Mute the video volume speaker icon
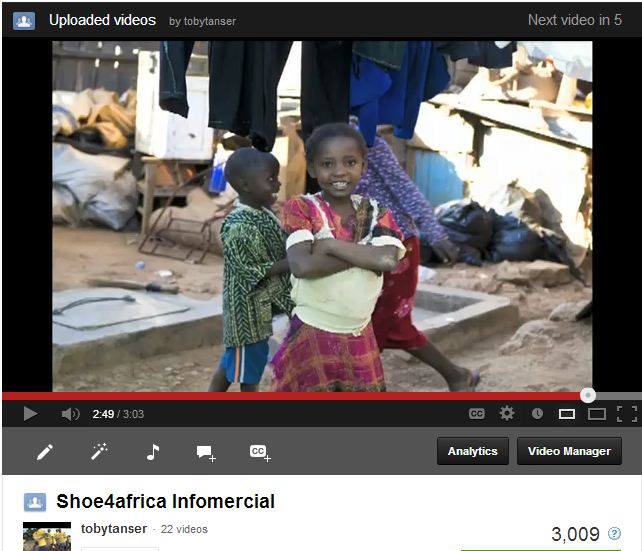 pyautogui.click(x=70, y=414)
